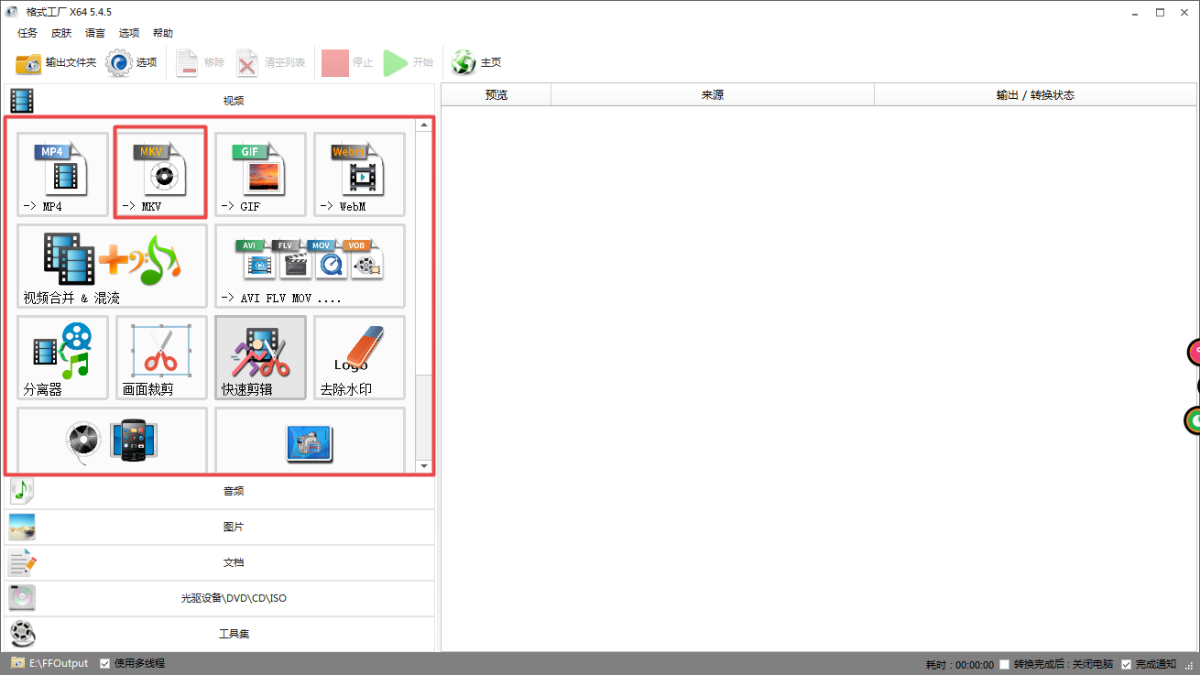This screenshot has width=1200, height=675.
Task: Click the screen recording tile
Action: 310,439
